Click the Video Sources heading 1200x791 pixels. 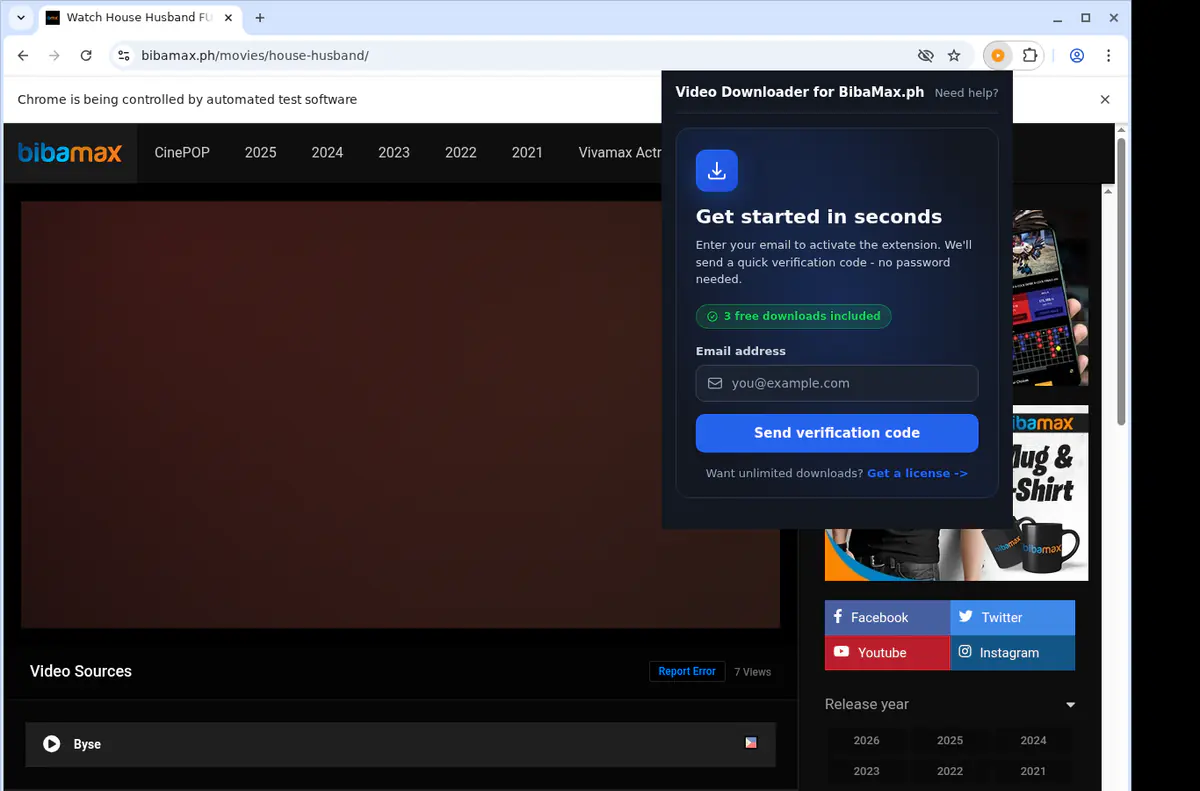81,671
